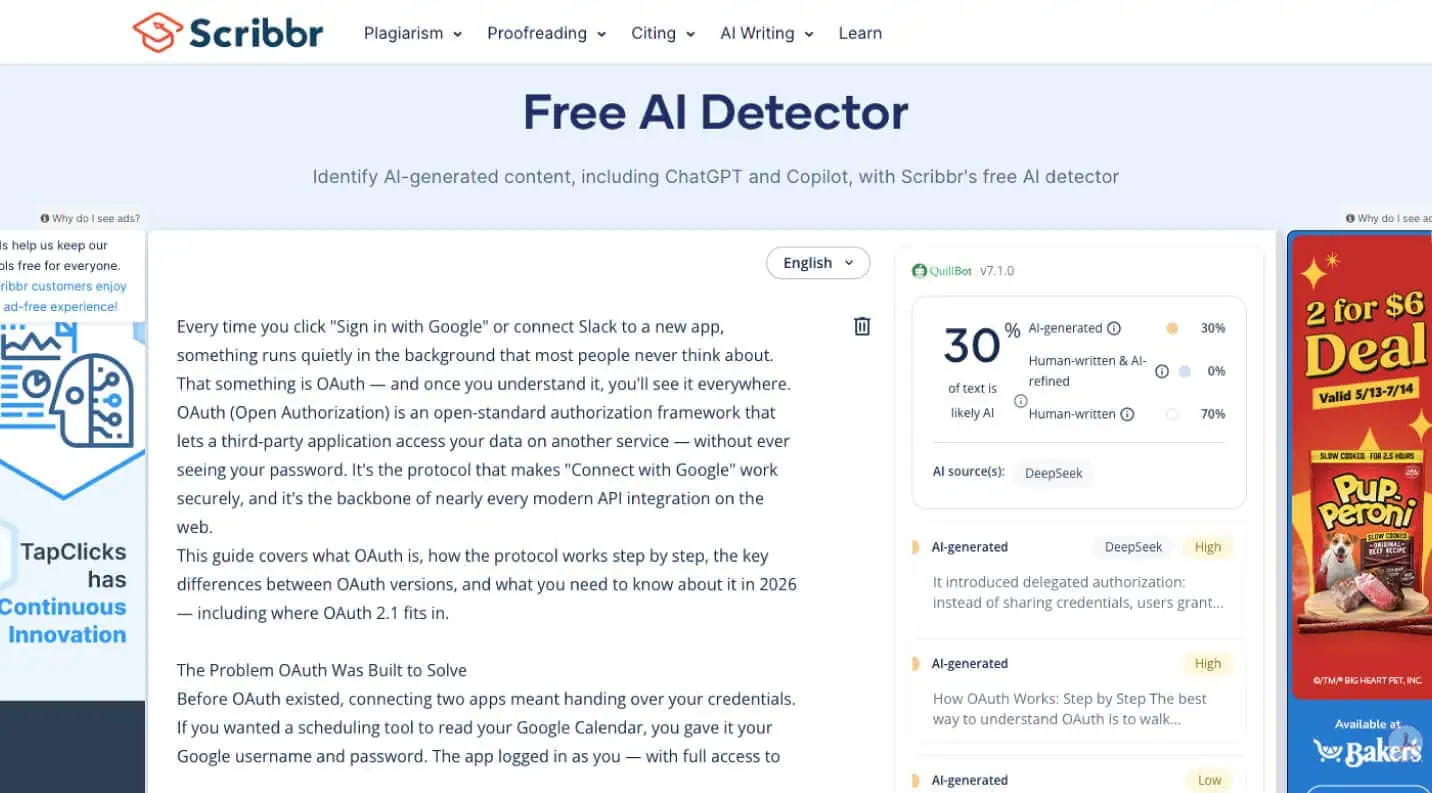Open the TapClicks advertisement
Screen dimensions: 1432x793
point(72,511)
